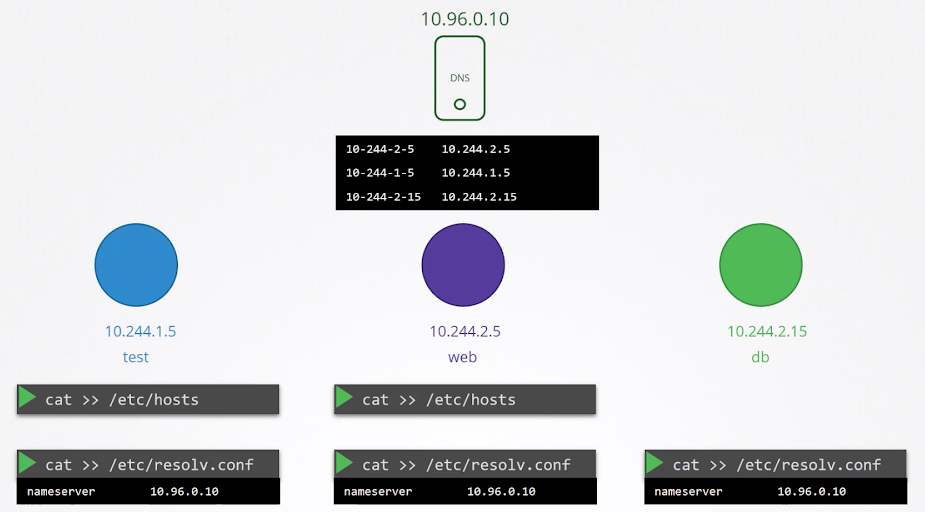Click the DNS server icon
Image resolution: width=925 pixels, height=512 pixels.
[459, 78]
